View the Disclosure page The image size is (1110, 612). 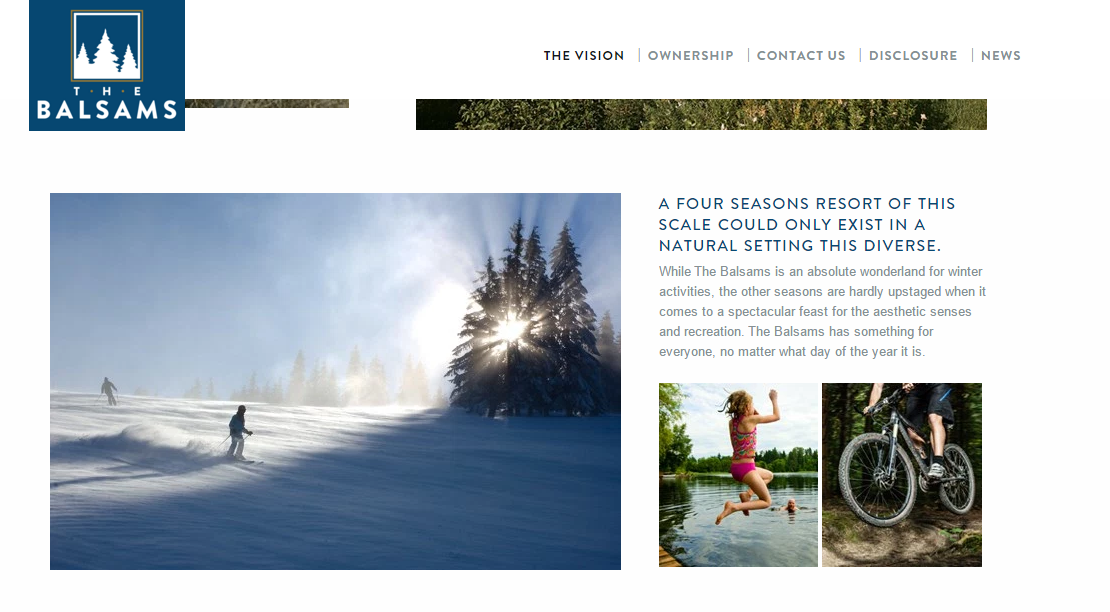(x=912, y=55)
